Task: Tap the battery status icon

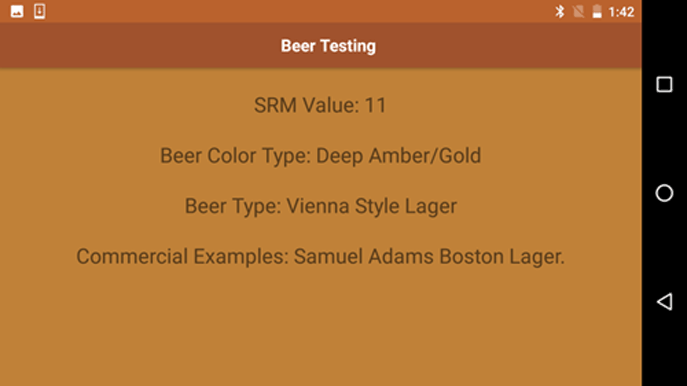Action: (x=597, y=11)
